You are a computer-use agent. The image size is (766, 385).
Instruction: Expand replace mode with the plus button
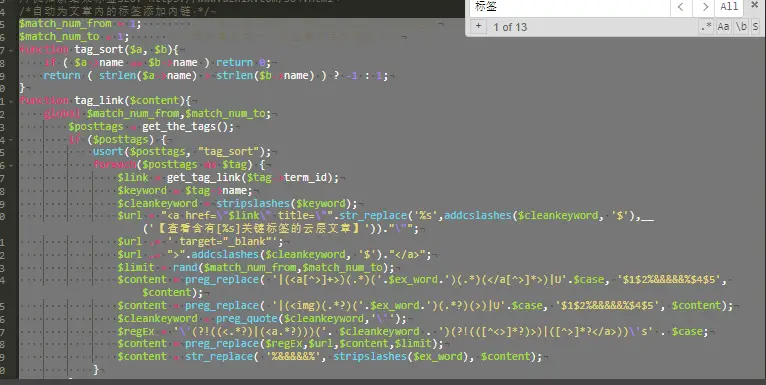[x=479, y=26]
